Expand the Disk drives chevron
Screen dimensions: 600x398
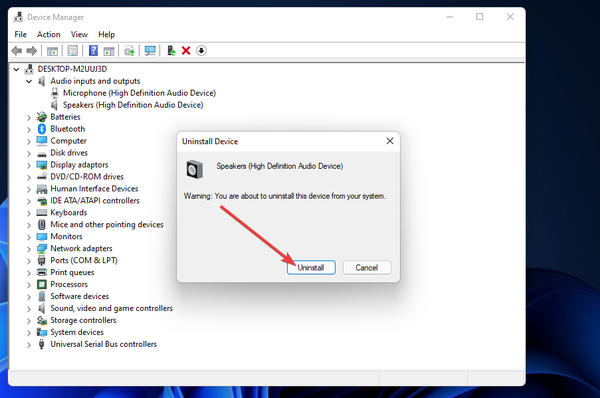click(x=29, y=153)
